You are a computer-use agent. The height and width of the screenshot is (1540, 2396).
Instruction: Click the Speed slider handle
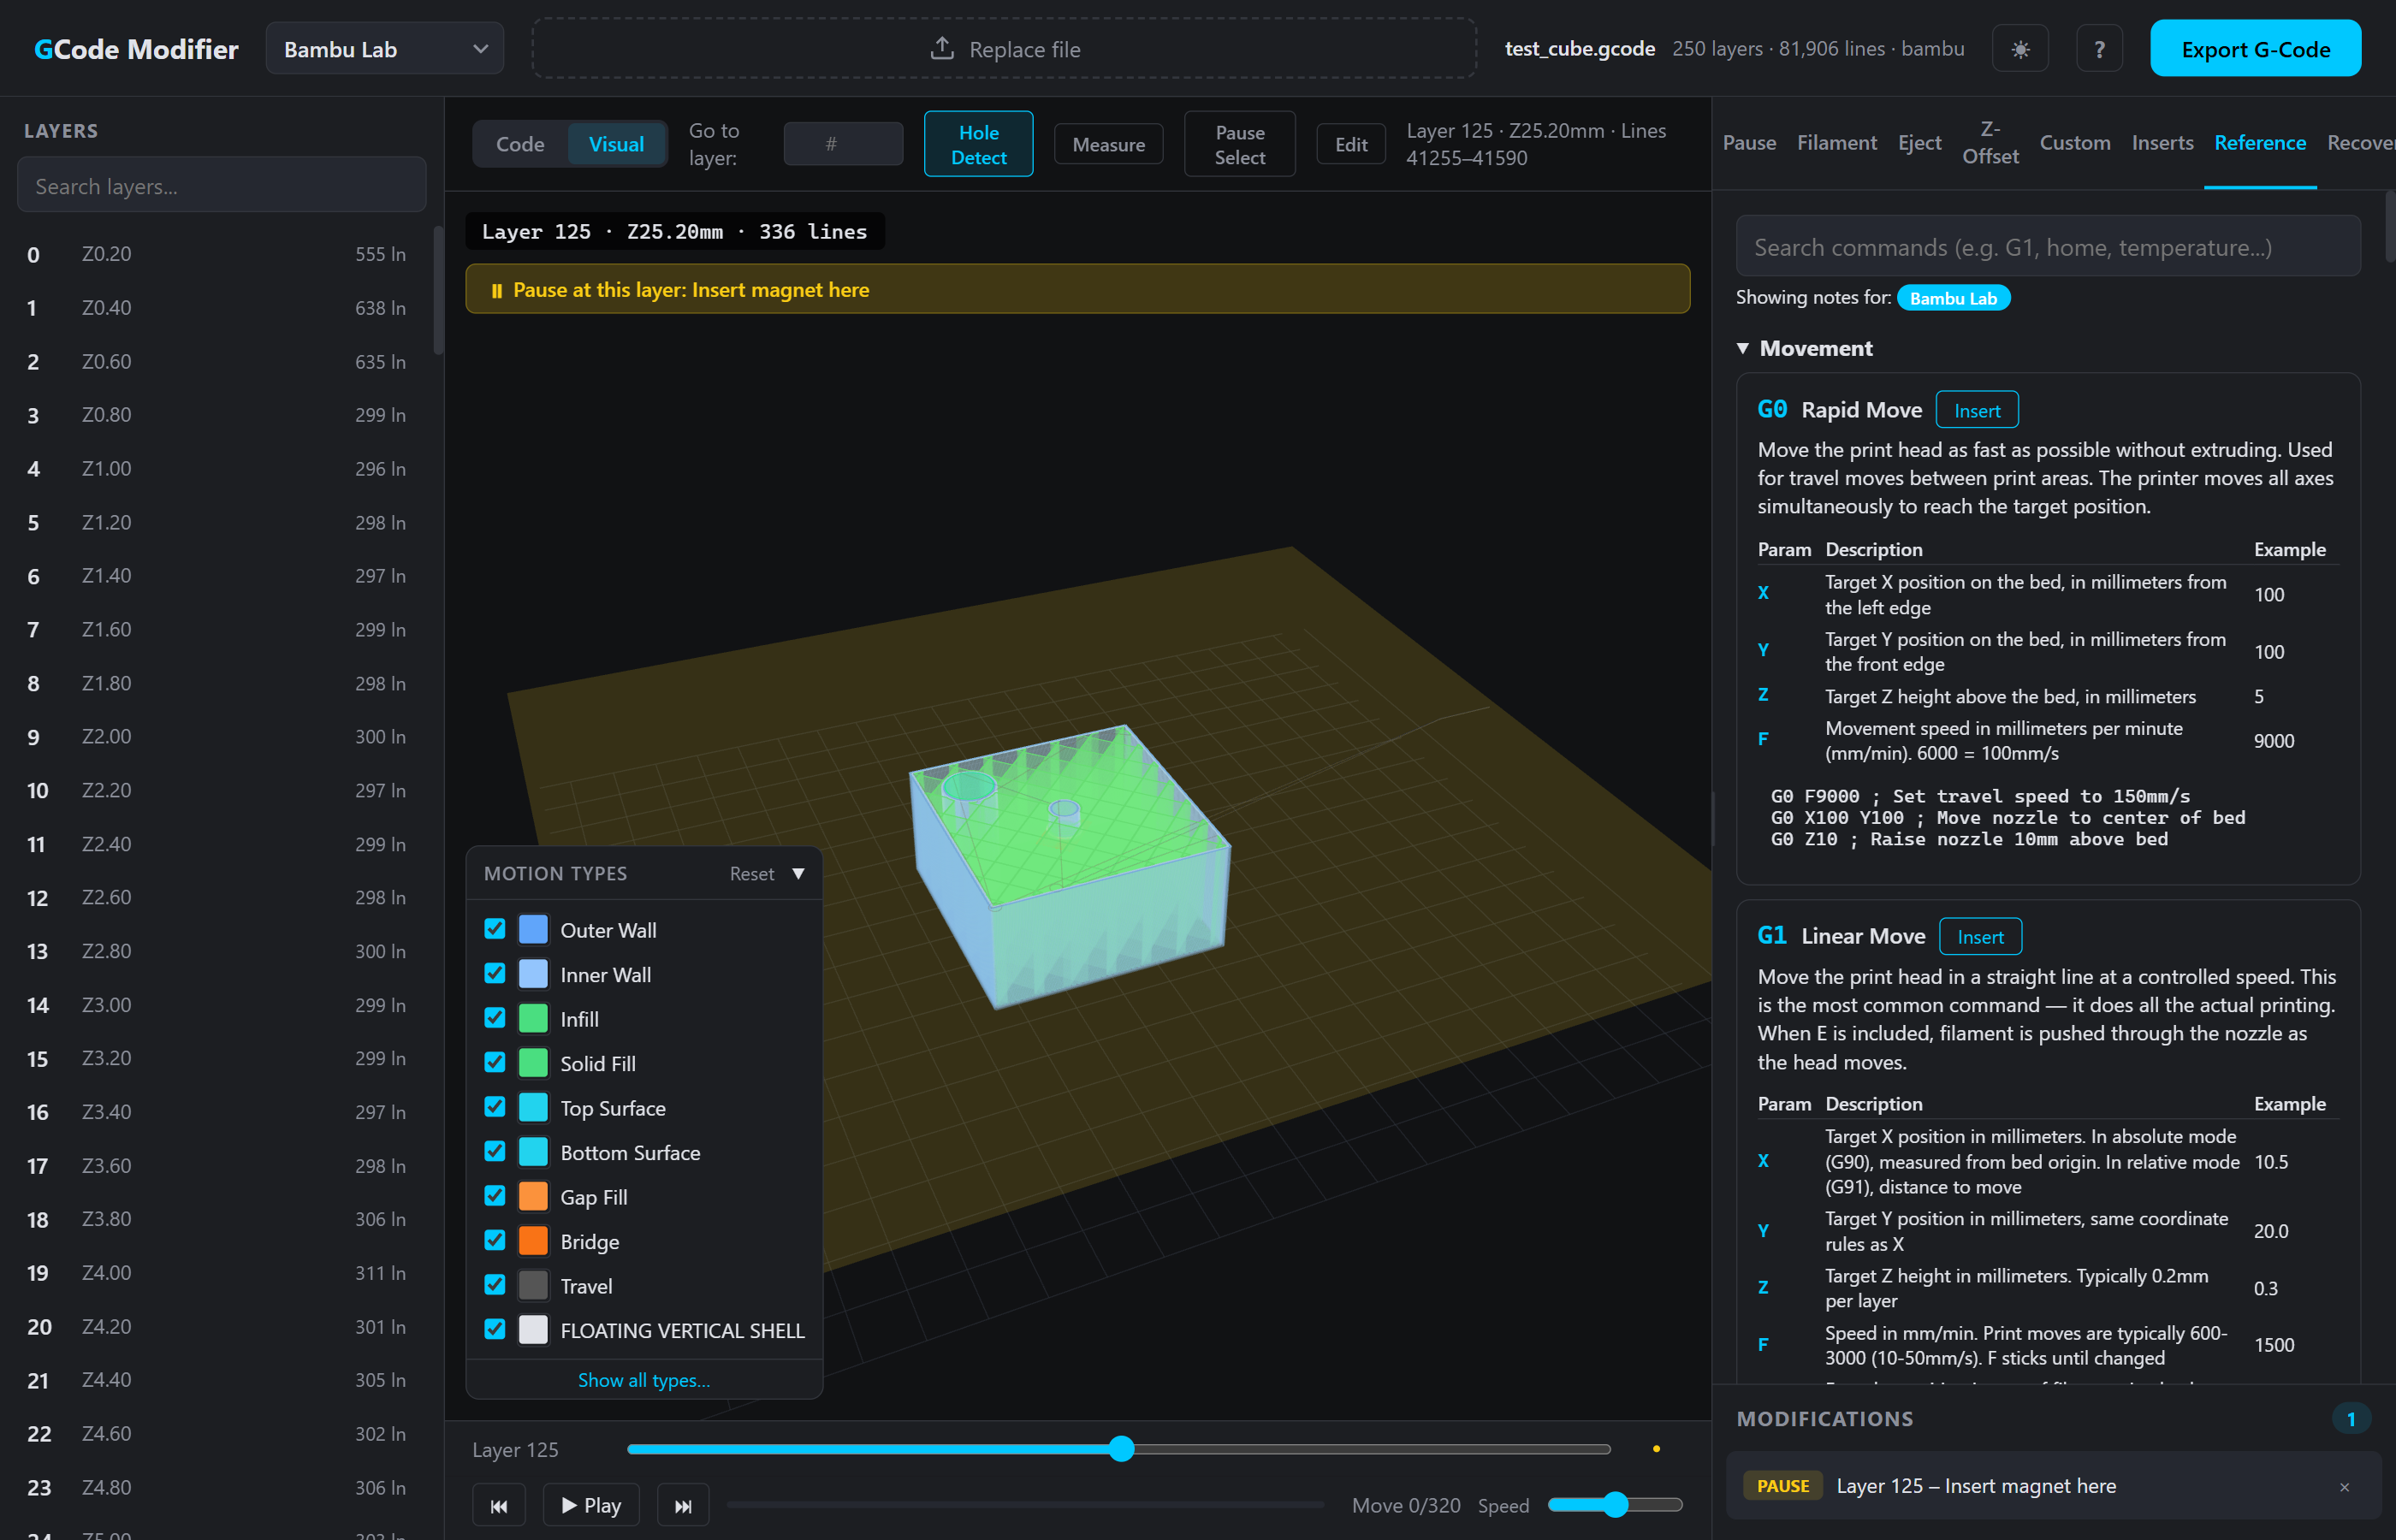pyautogui.click(x=1615, y=1505)
